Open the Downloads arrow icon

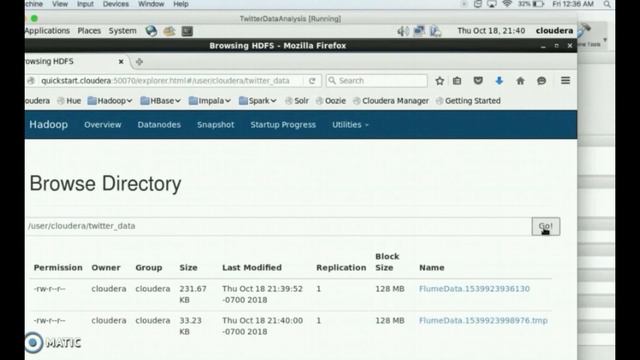tap(499, 81)
